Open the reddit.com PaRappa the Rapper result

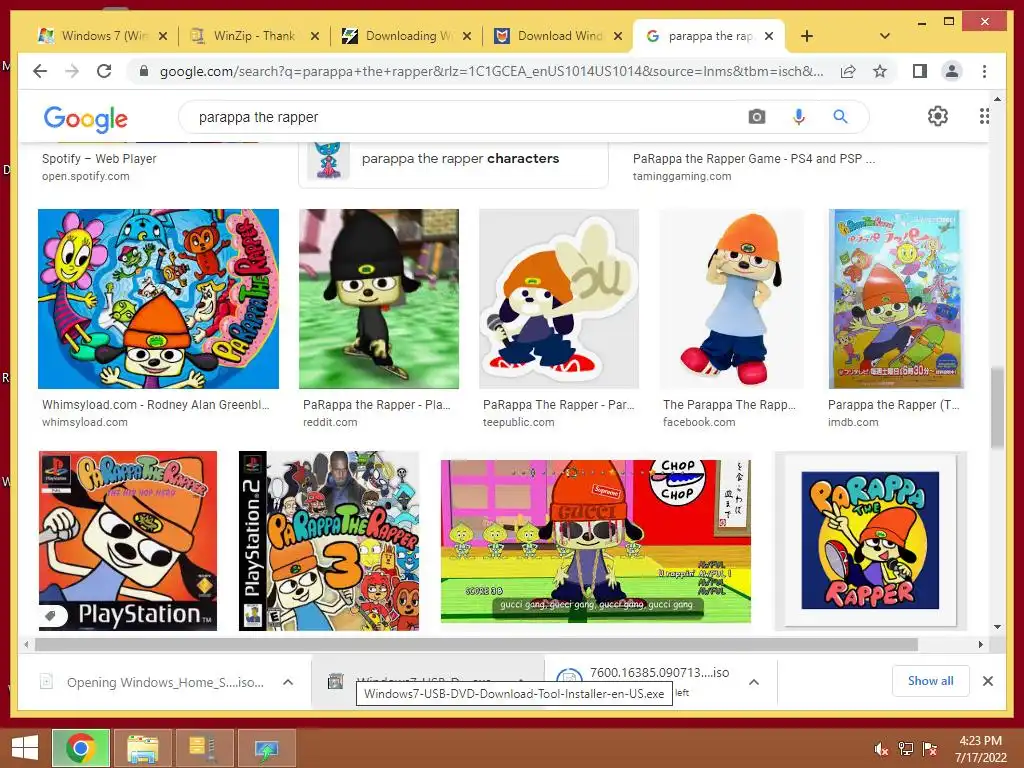(377, 405)
